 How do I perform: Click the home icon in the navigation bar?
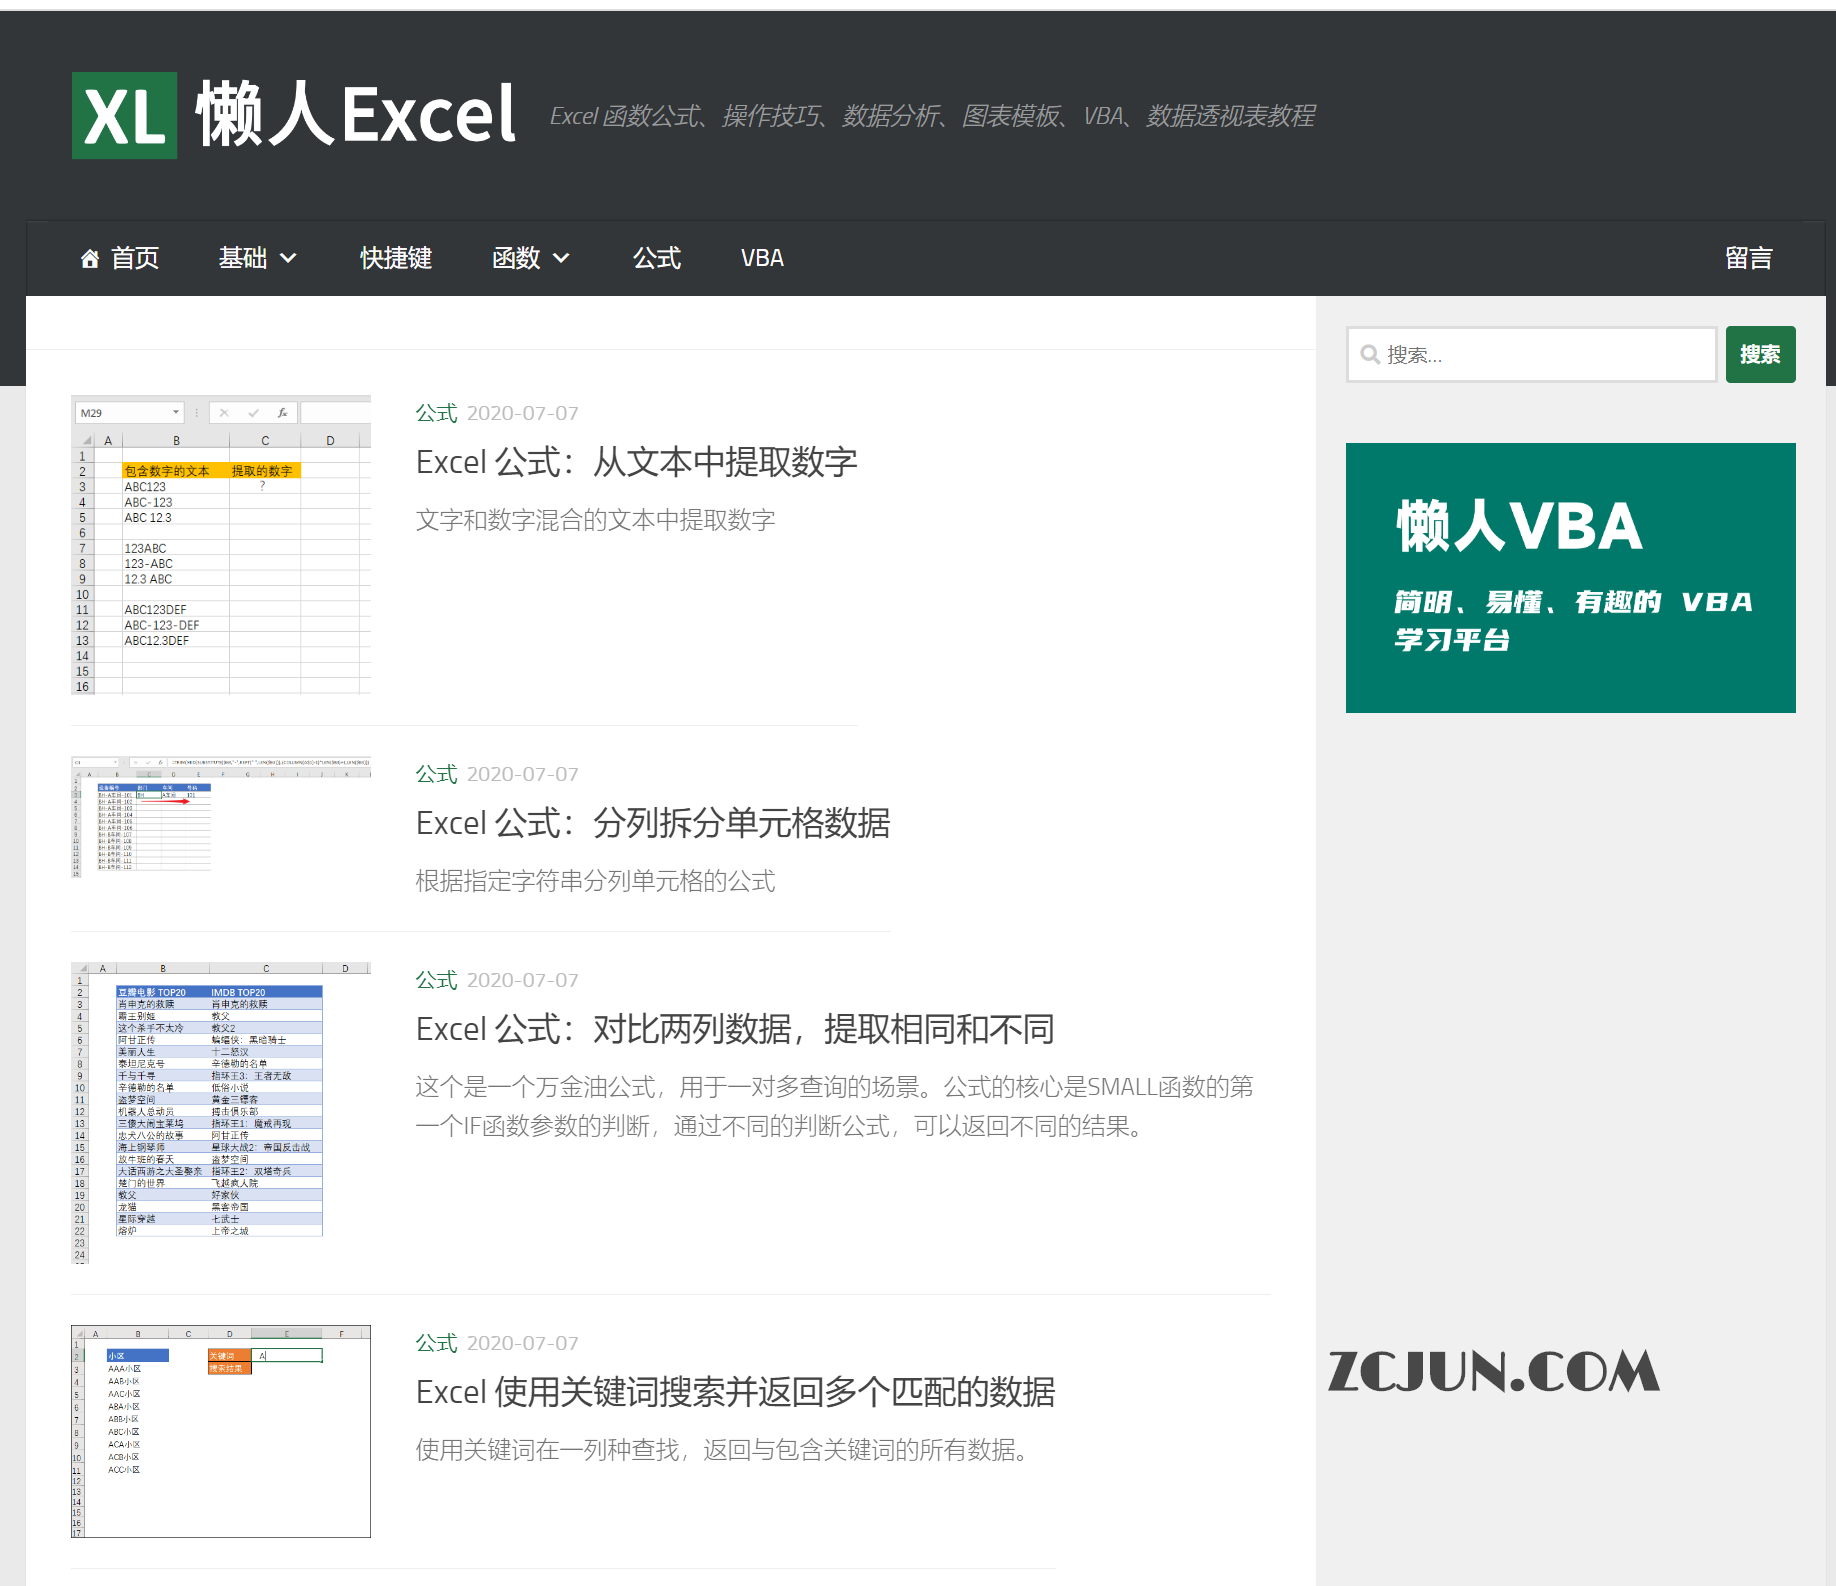[x=88, y=258]
